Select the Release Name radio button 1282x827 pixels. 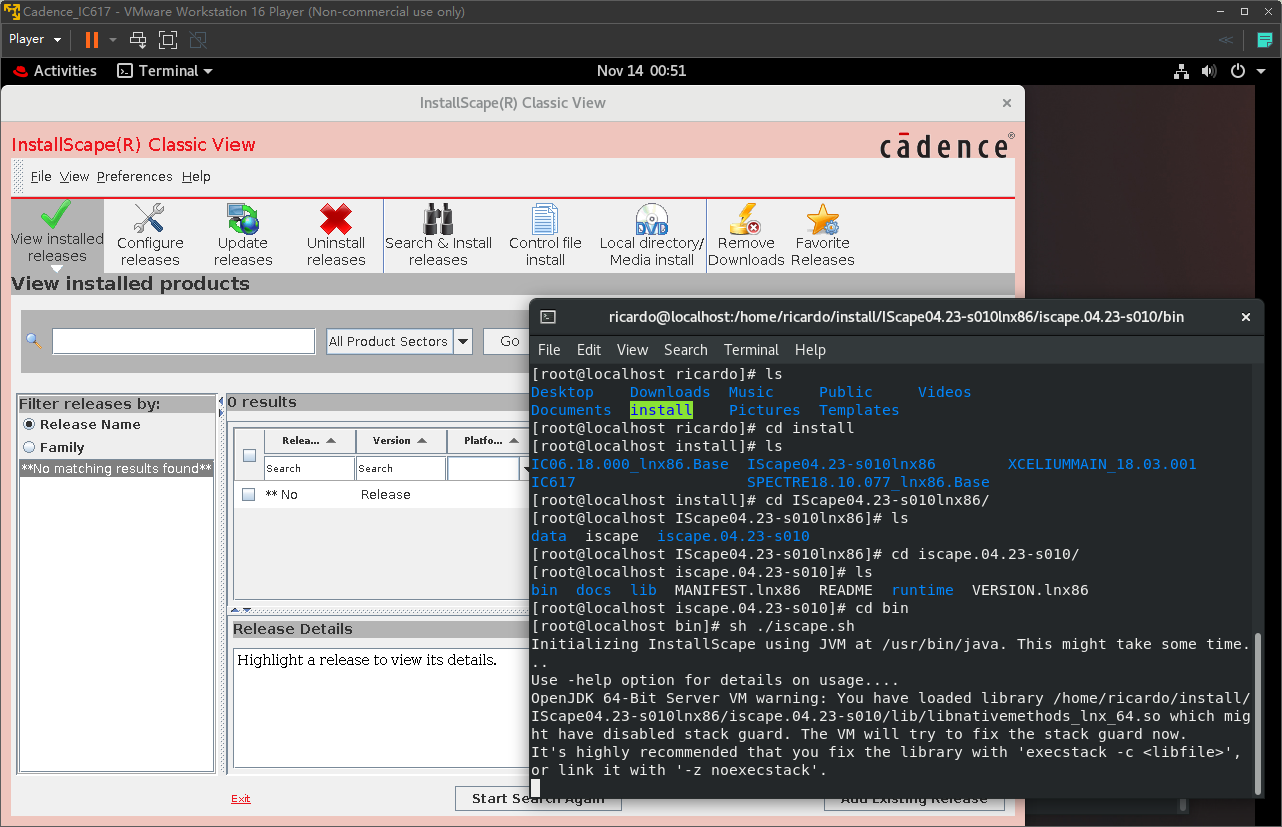tap(29, 424)
